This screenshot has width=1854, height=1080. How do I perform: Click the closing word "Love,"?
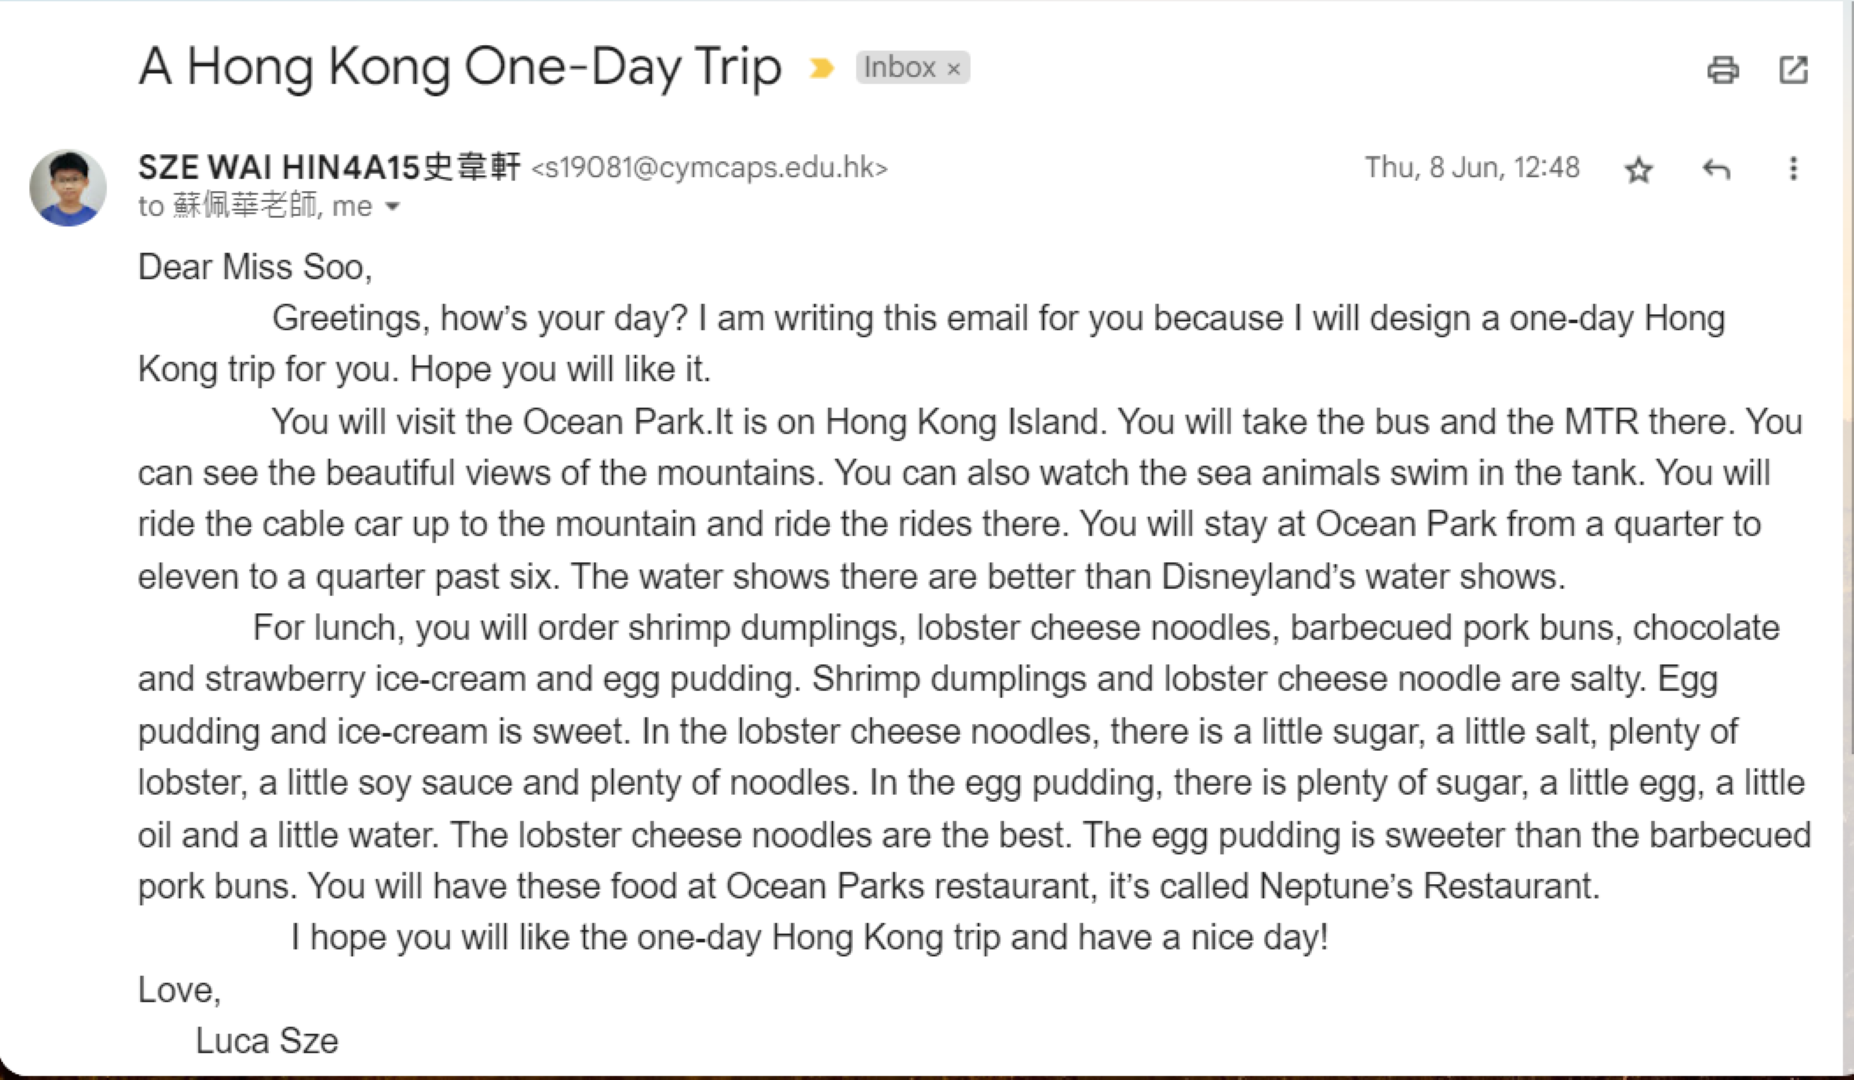click(179, 990)
